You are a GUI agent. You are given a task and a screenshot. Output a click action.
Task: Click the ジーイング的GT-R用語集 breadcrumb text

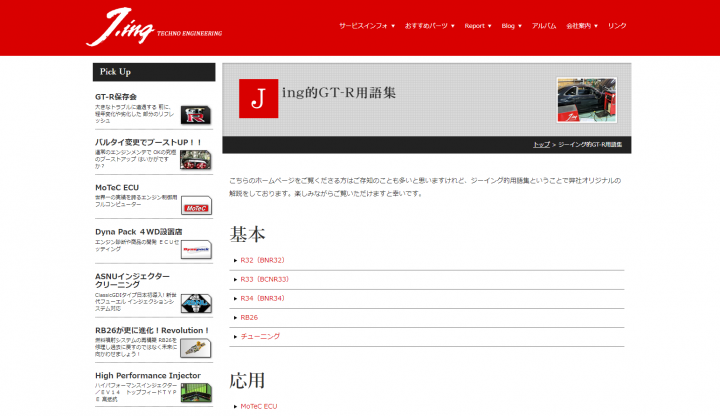coord(590,145)
